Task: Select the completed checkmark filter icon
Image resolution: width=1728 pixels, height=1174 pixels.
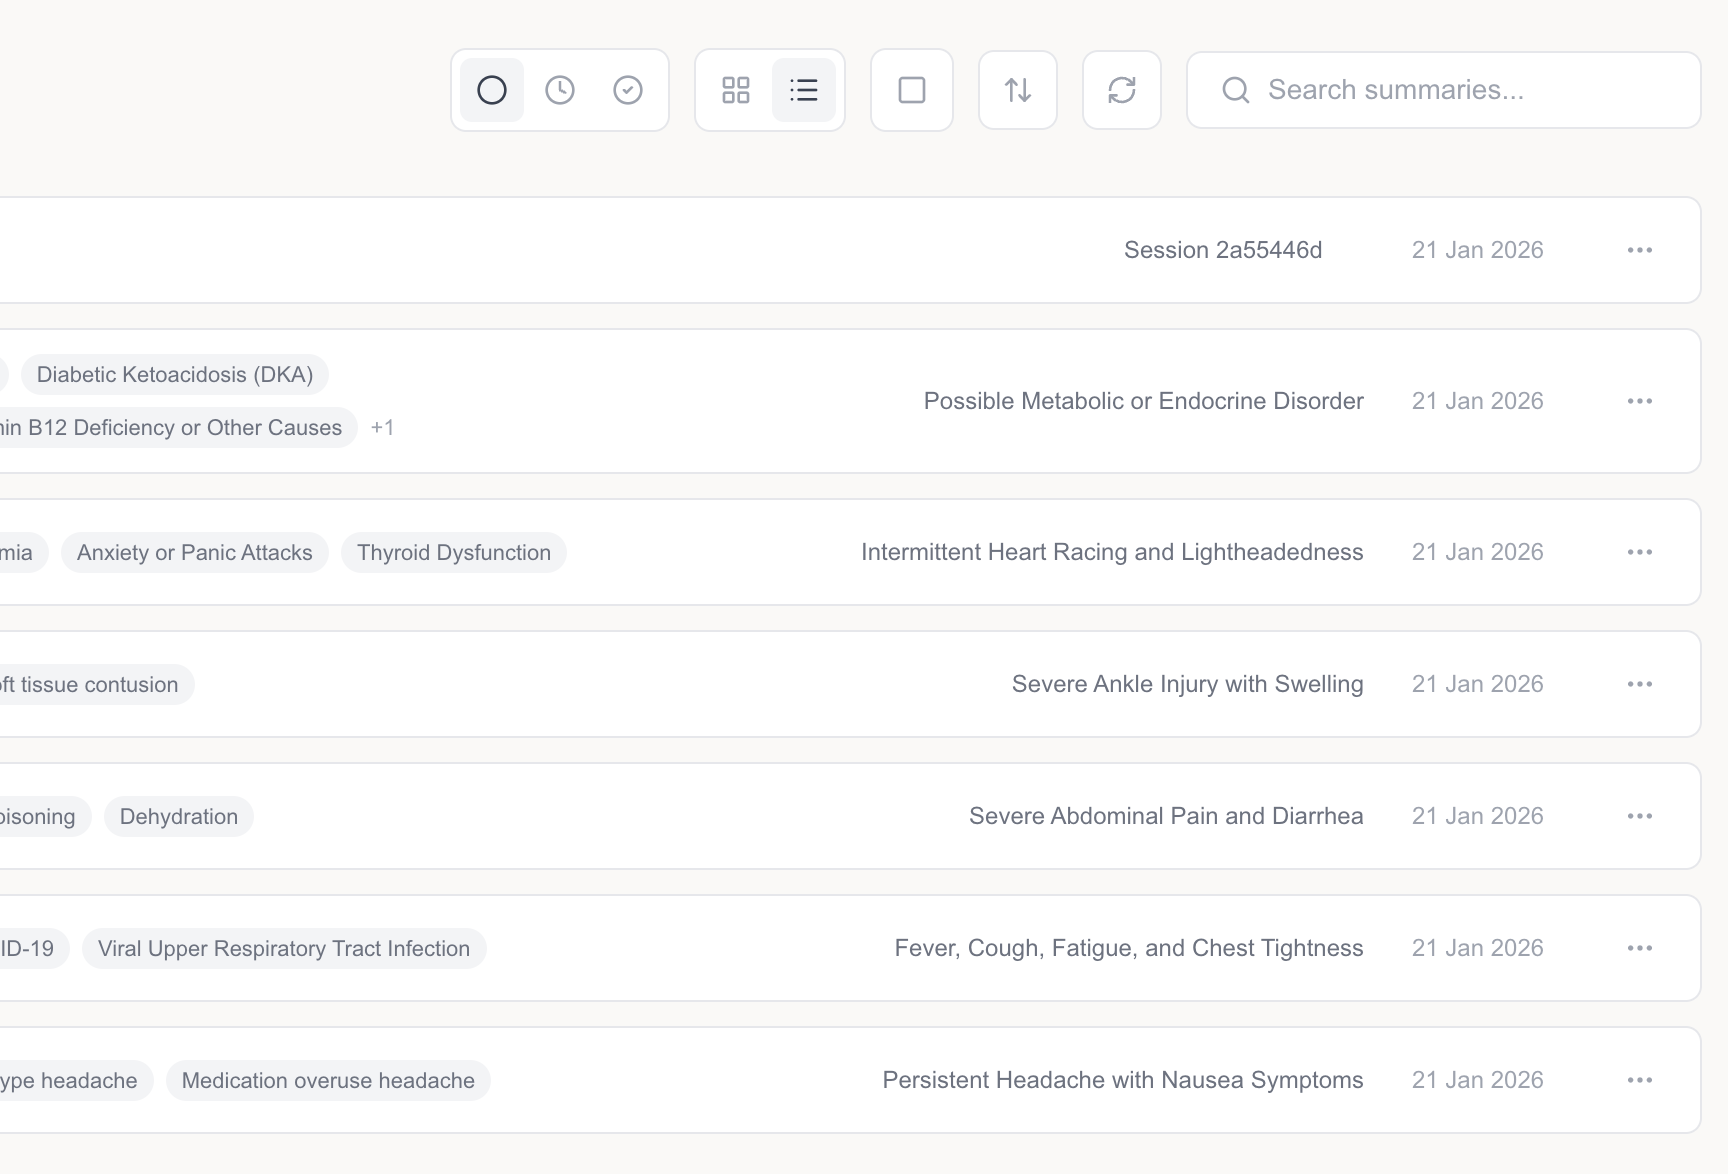Action: tap(628, 89)
